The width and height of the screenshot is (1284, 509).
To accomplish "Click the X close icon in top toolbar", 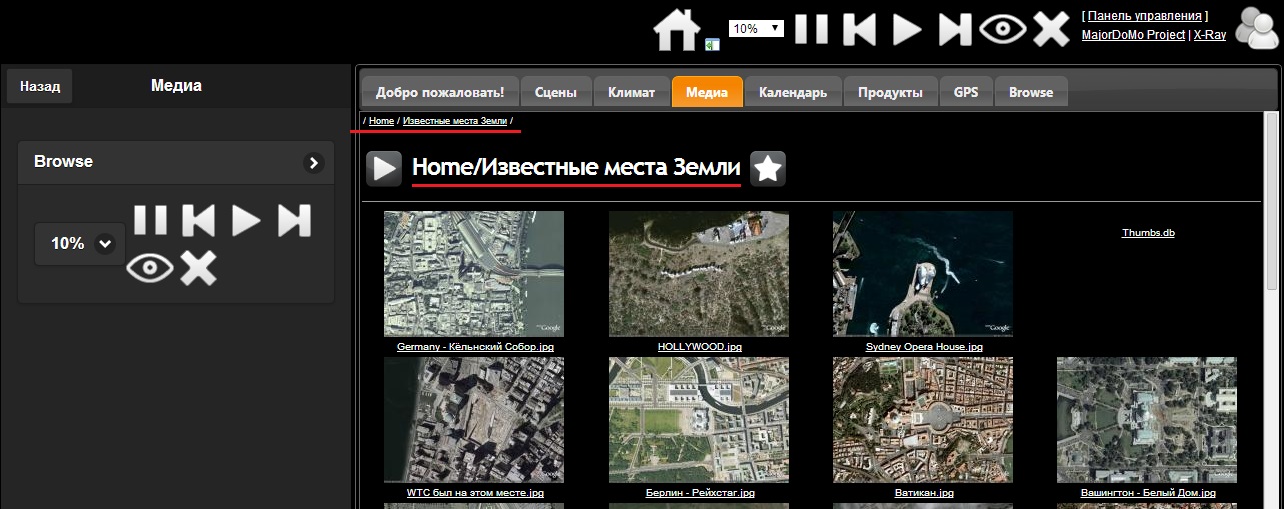I will 1051,29.
